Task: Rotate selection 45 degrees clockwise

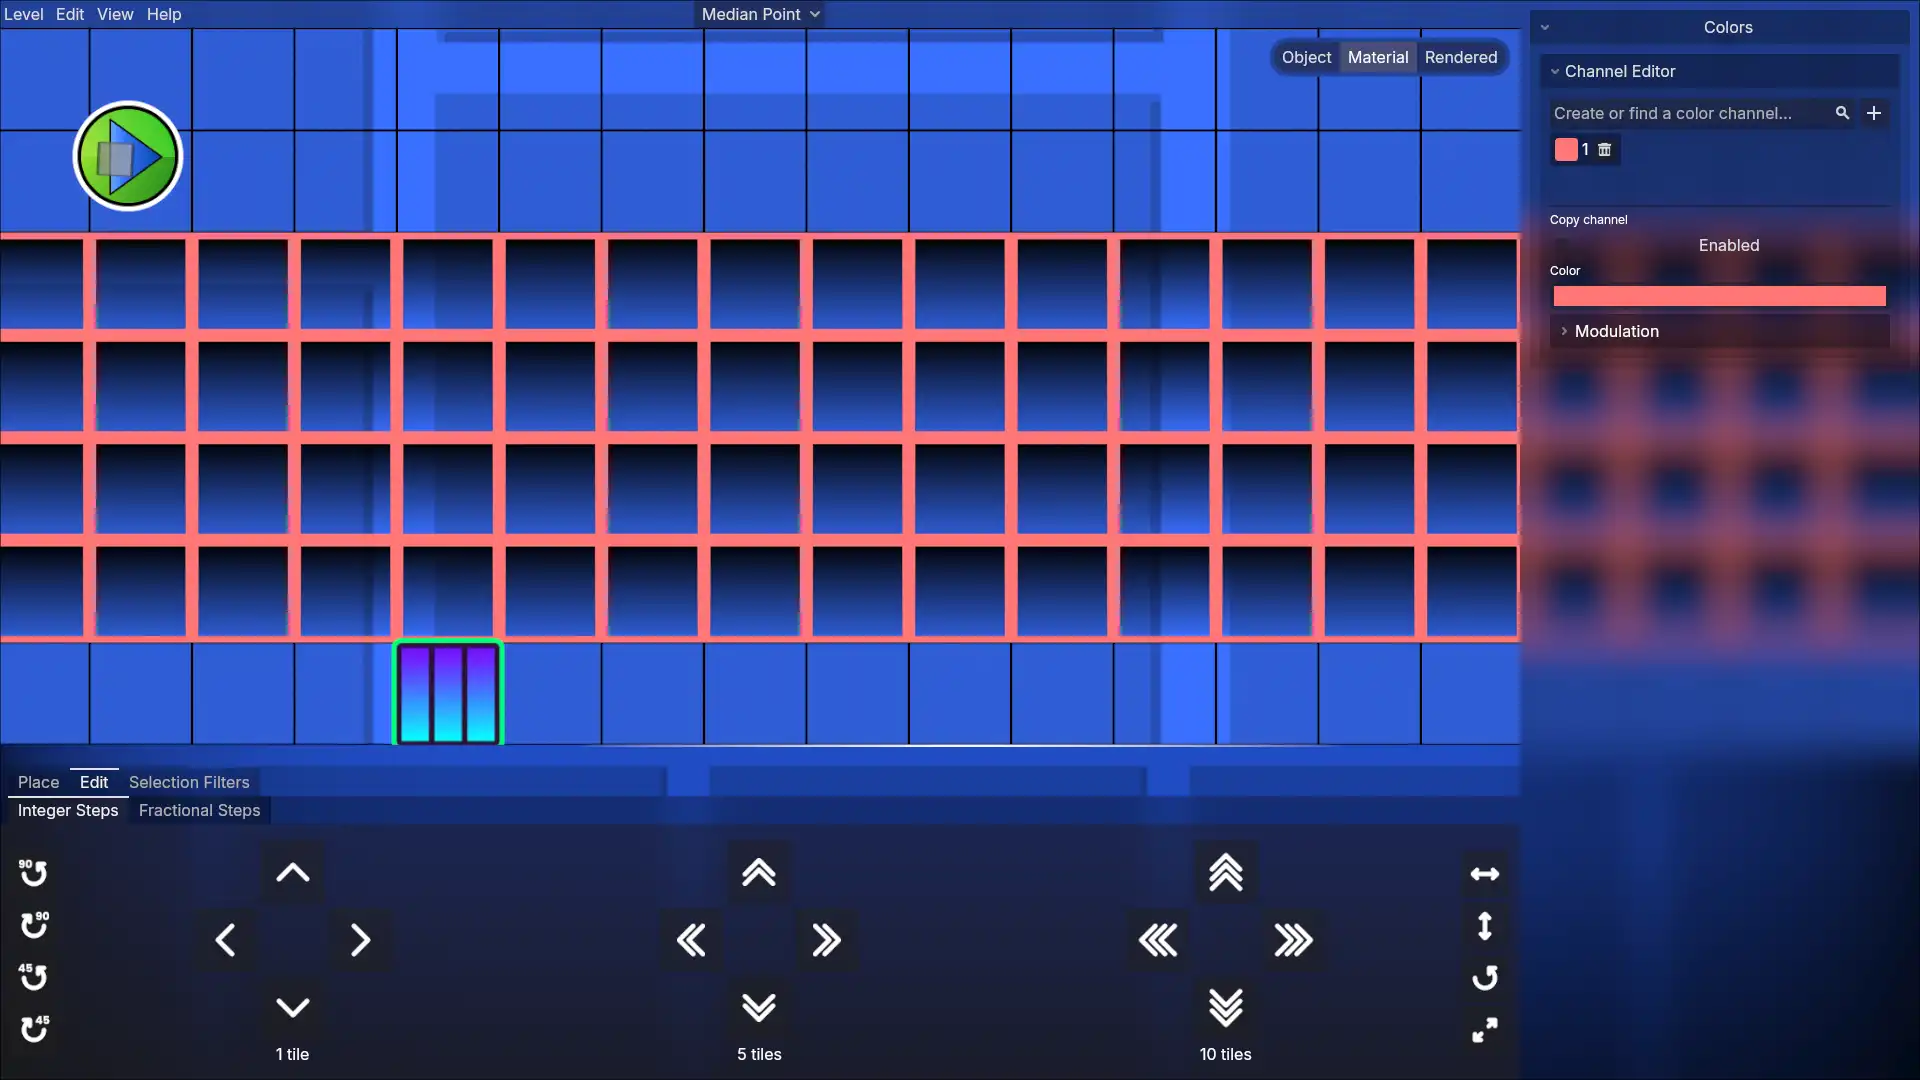Action: 33,1029
